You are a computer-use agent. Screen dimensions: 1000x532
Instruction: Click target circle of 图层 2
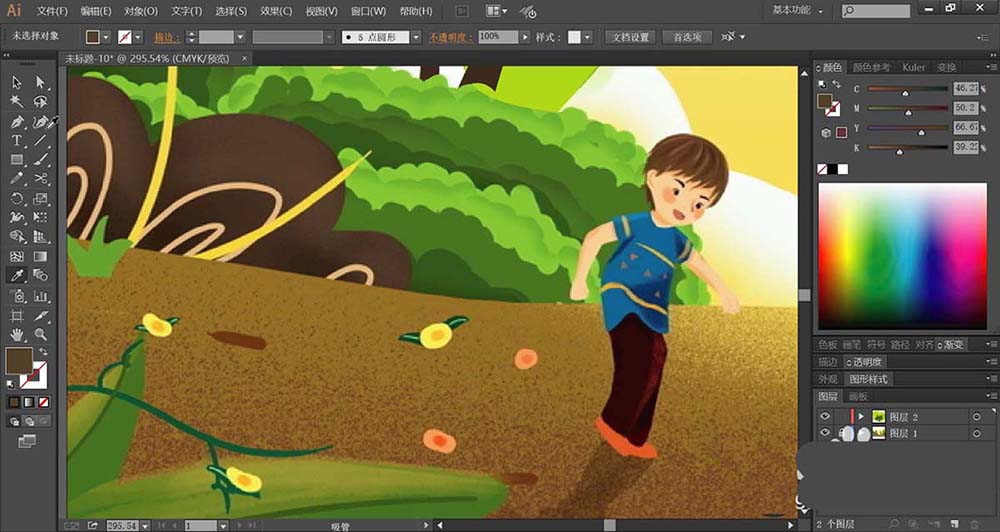(x=976, y=417)
